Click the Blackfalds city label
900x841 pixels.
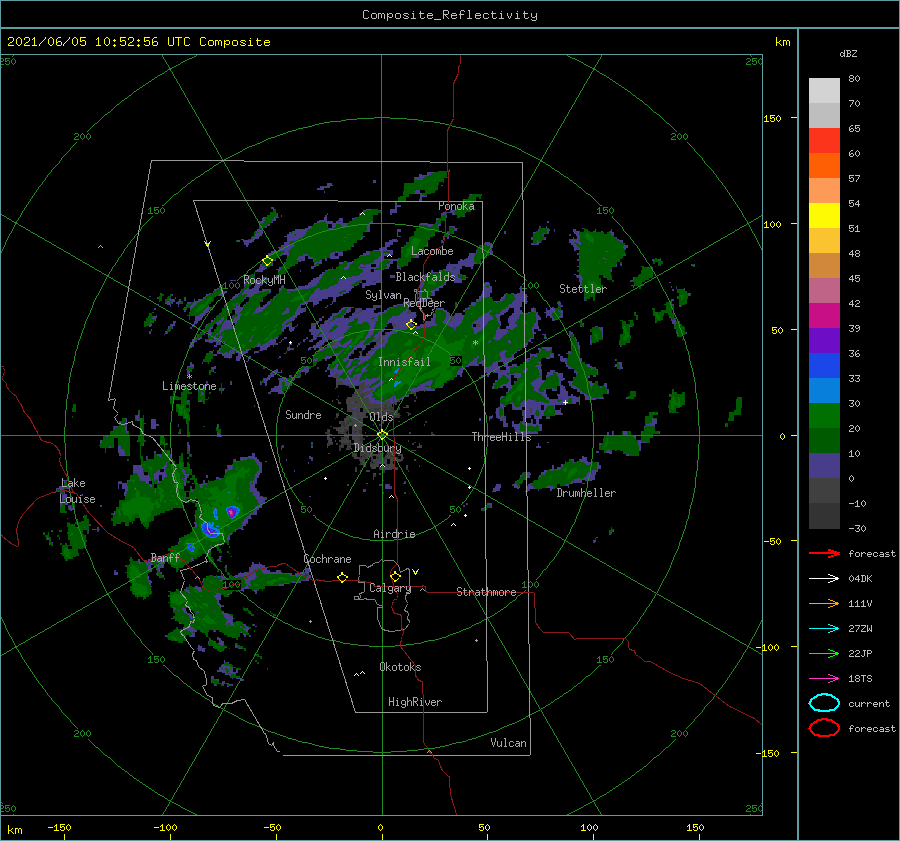[x=425, y=277]
